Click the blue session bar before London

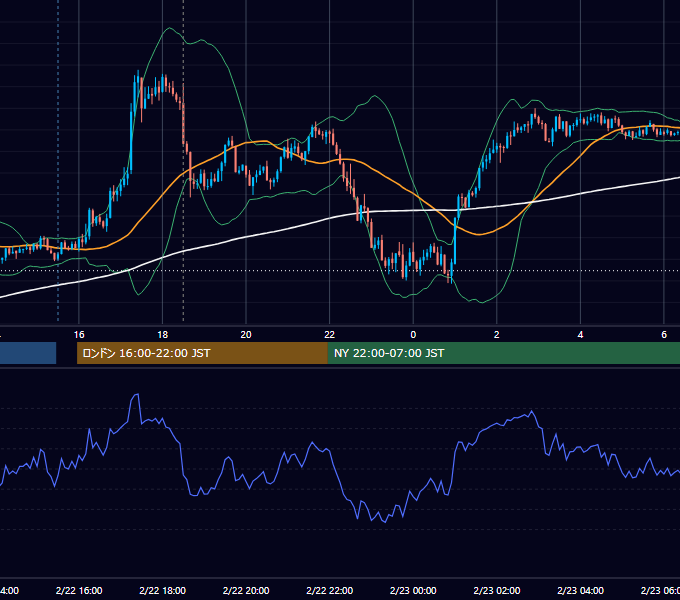28,353
